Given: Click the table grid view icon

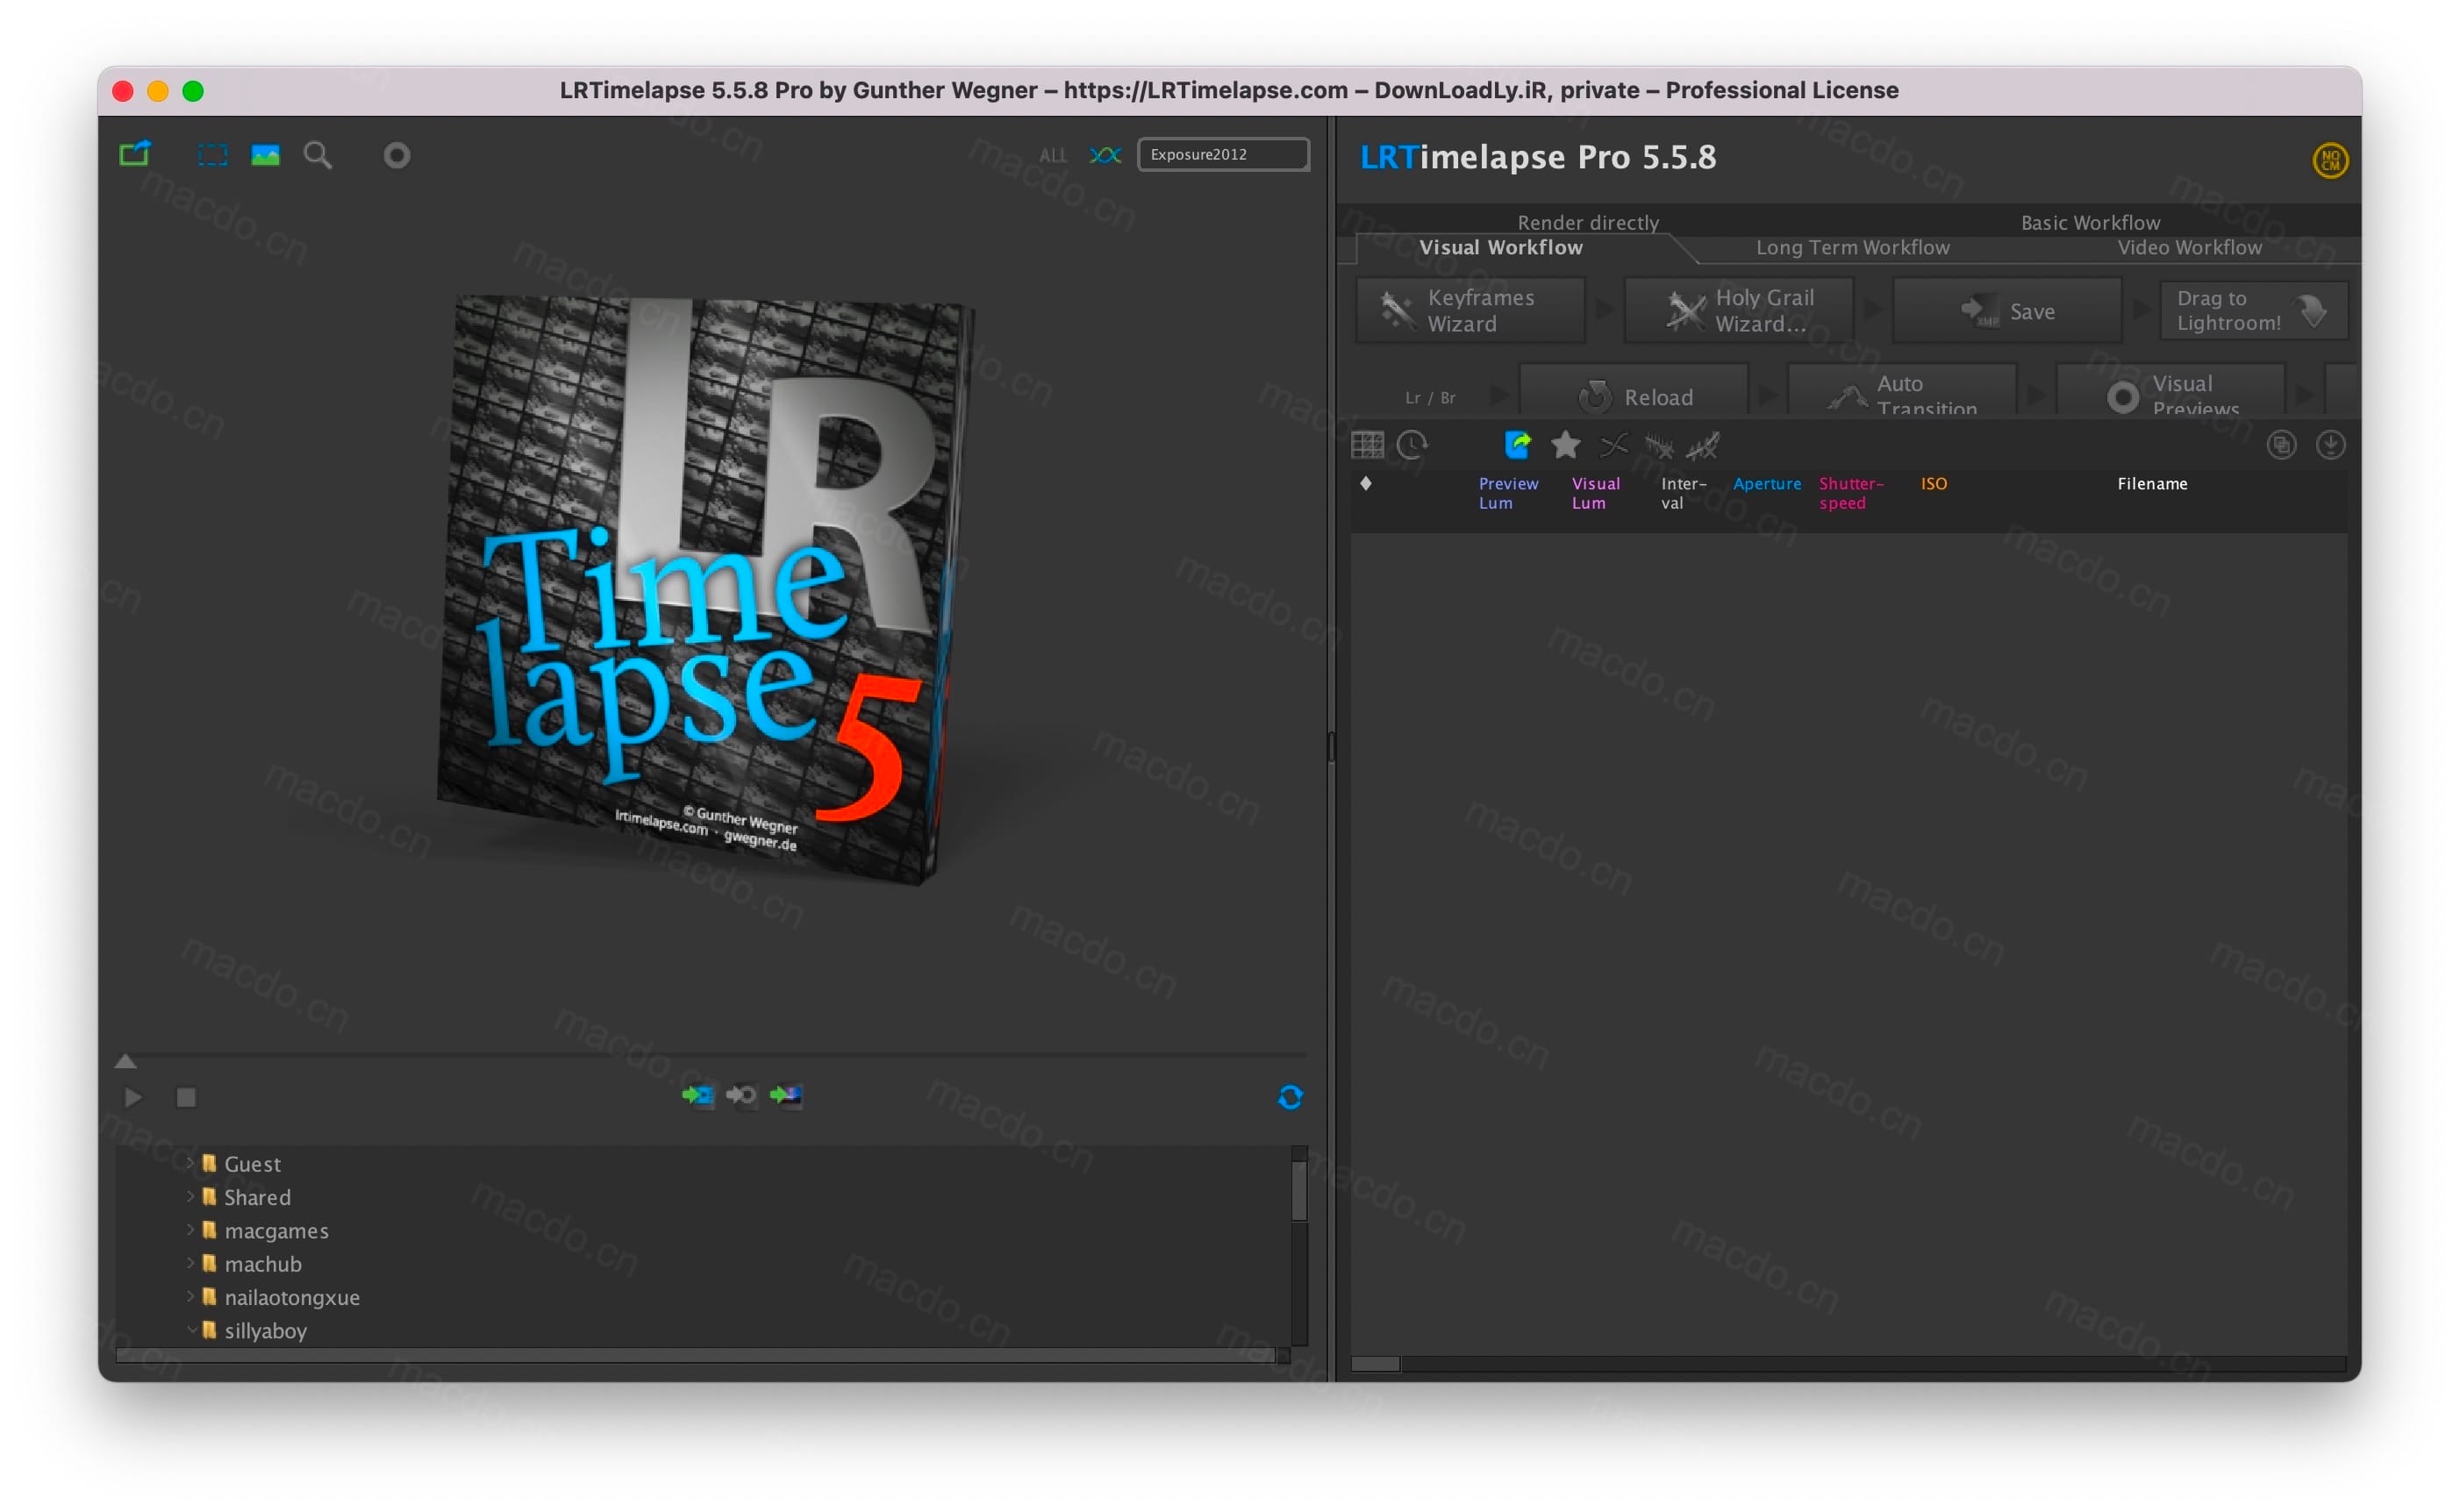Looking at the screenshot, I should 1367,445.
